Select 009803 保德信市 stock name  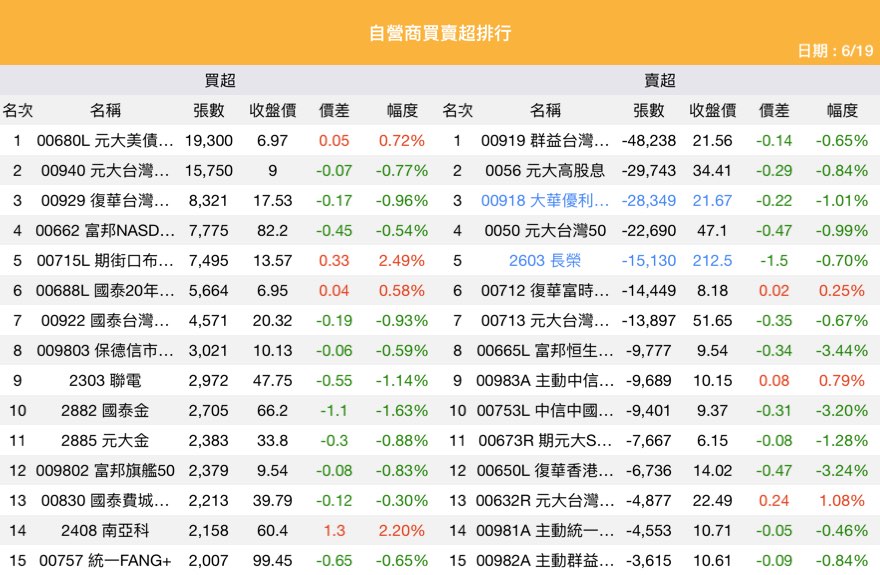coord(105,351)
